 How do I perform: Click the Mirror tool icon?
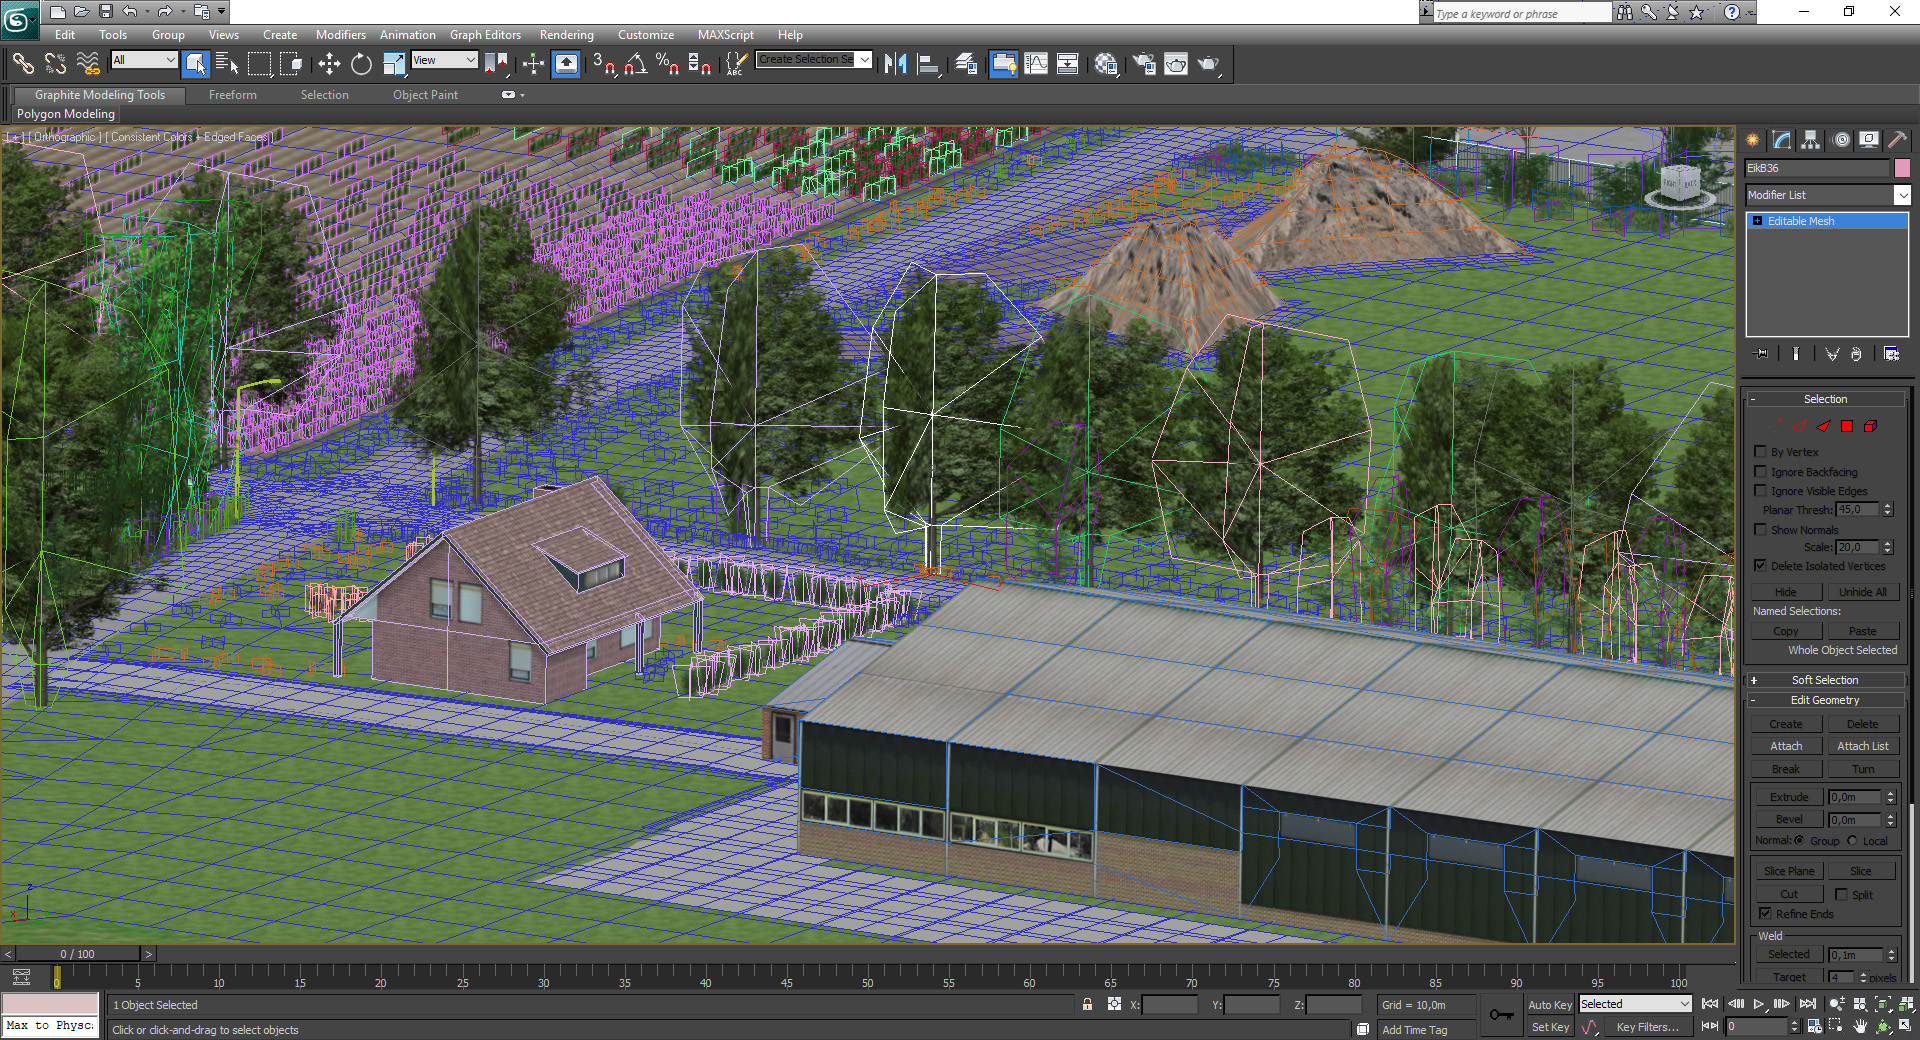point(895,64)
